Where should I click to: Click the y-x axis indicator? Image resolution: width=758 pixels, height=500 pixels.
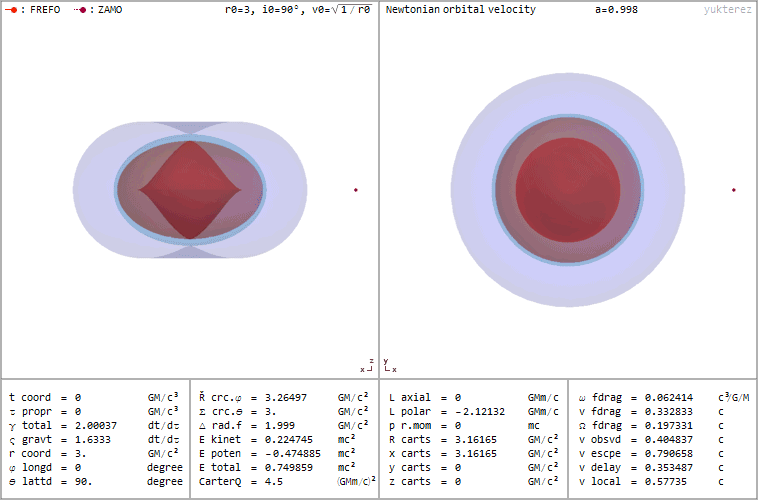tap(390, 366)
